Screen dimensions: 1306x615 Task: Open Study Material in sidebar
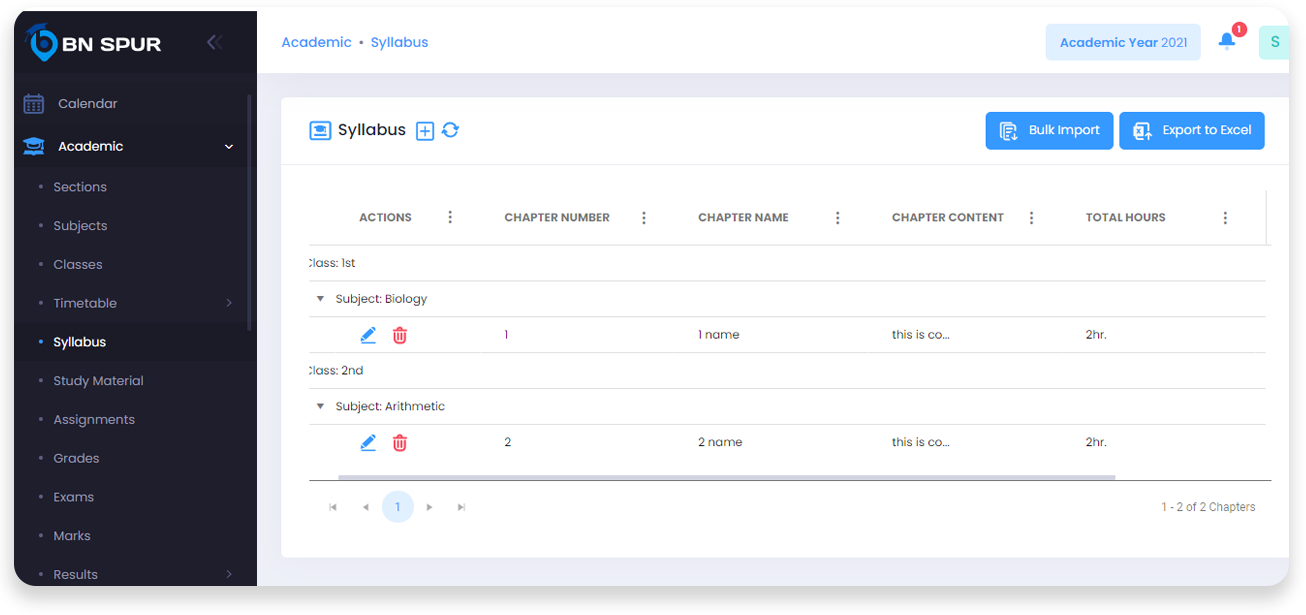pos(98,381)
